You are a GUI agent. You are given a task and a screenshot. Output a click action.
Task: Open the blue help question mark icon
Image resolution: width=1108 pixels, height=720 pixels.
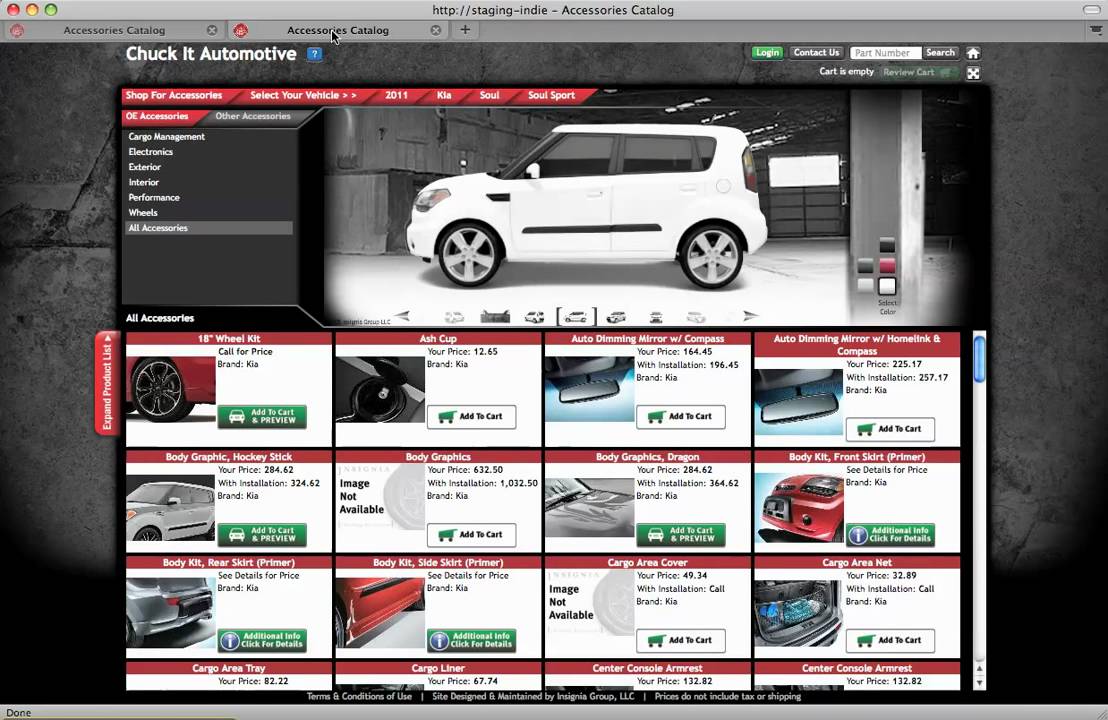314,54
